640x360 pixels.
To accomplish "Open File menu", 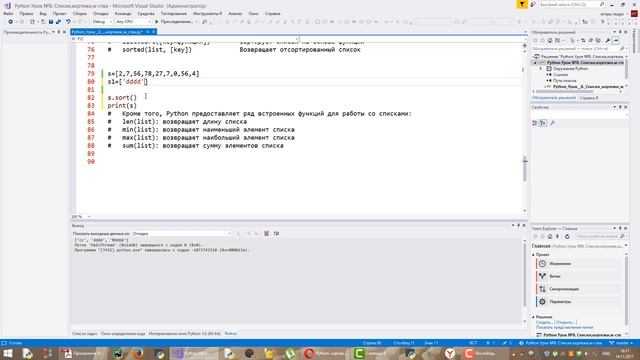I will 8,13.
